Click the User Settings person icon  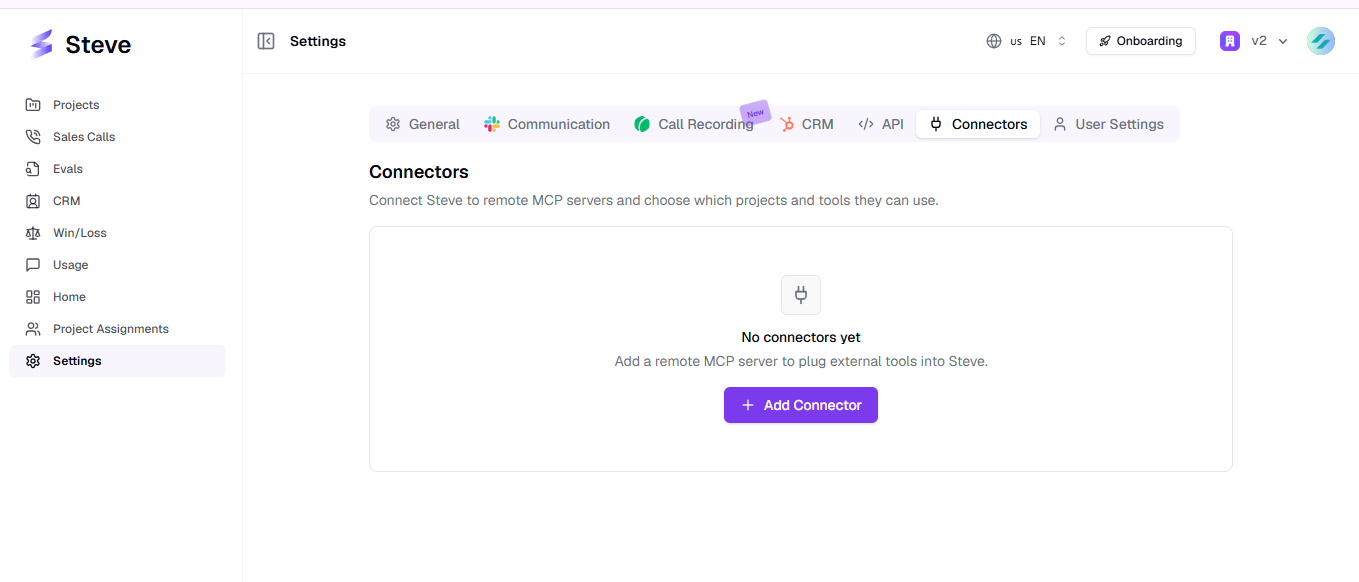1060,124
